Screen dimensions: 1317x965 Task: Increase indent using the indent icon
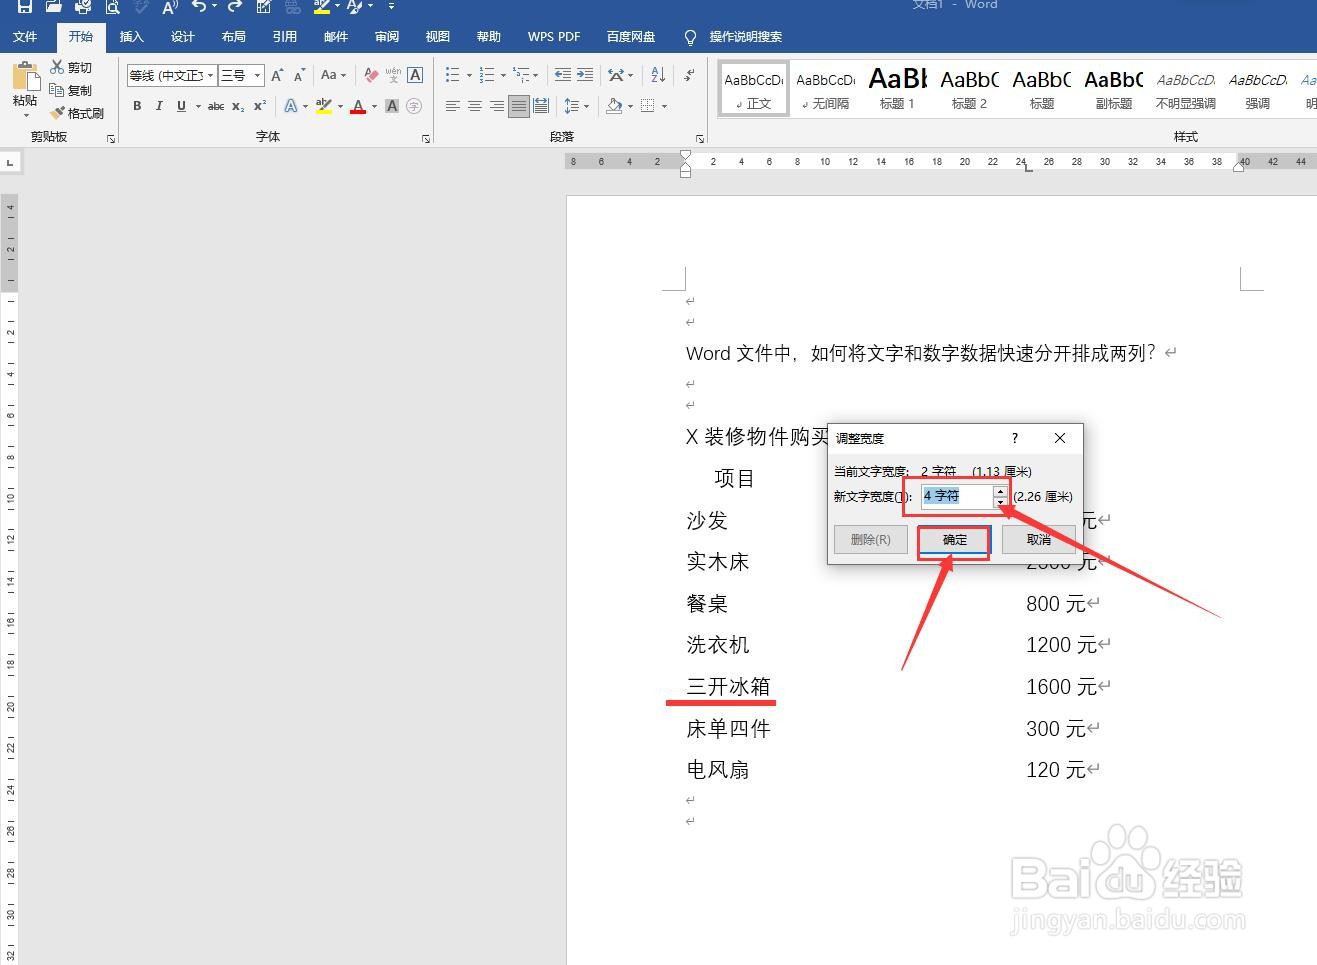(584, 75)
